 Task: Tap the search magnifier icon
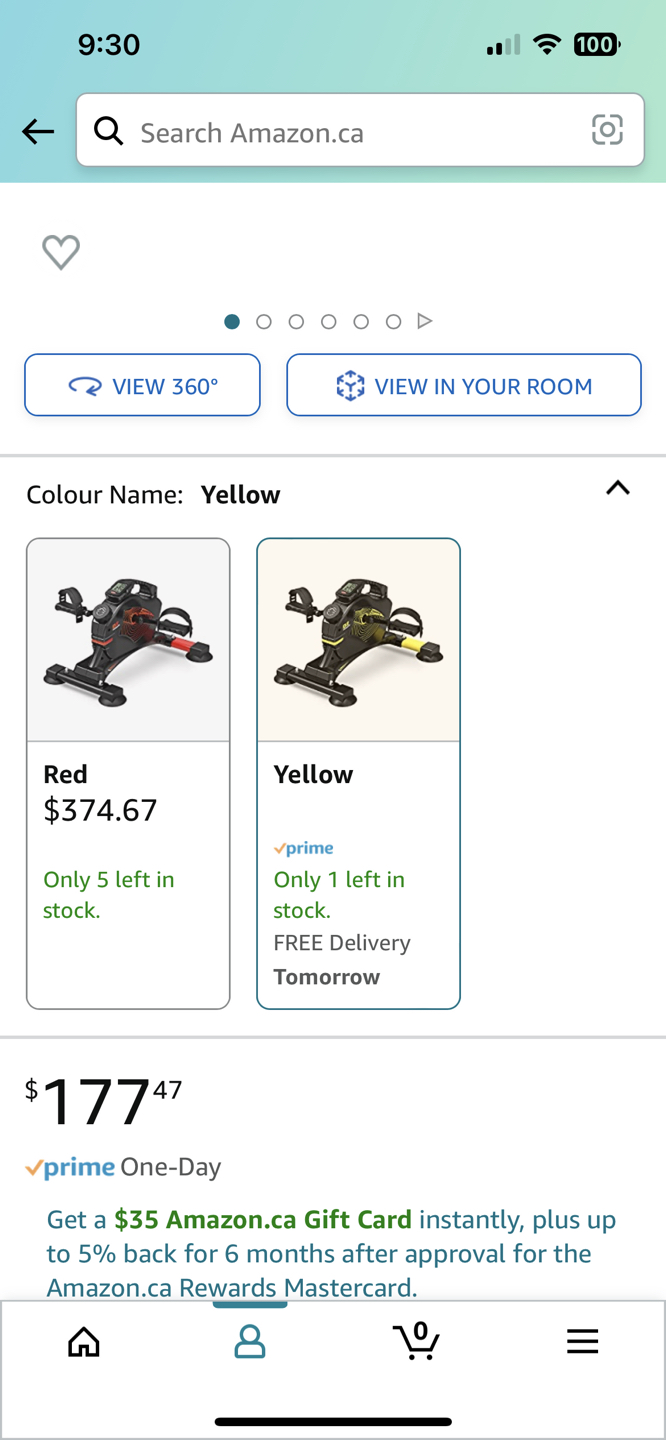tap(109, 130)
